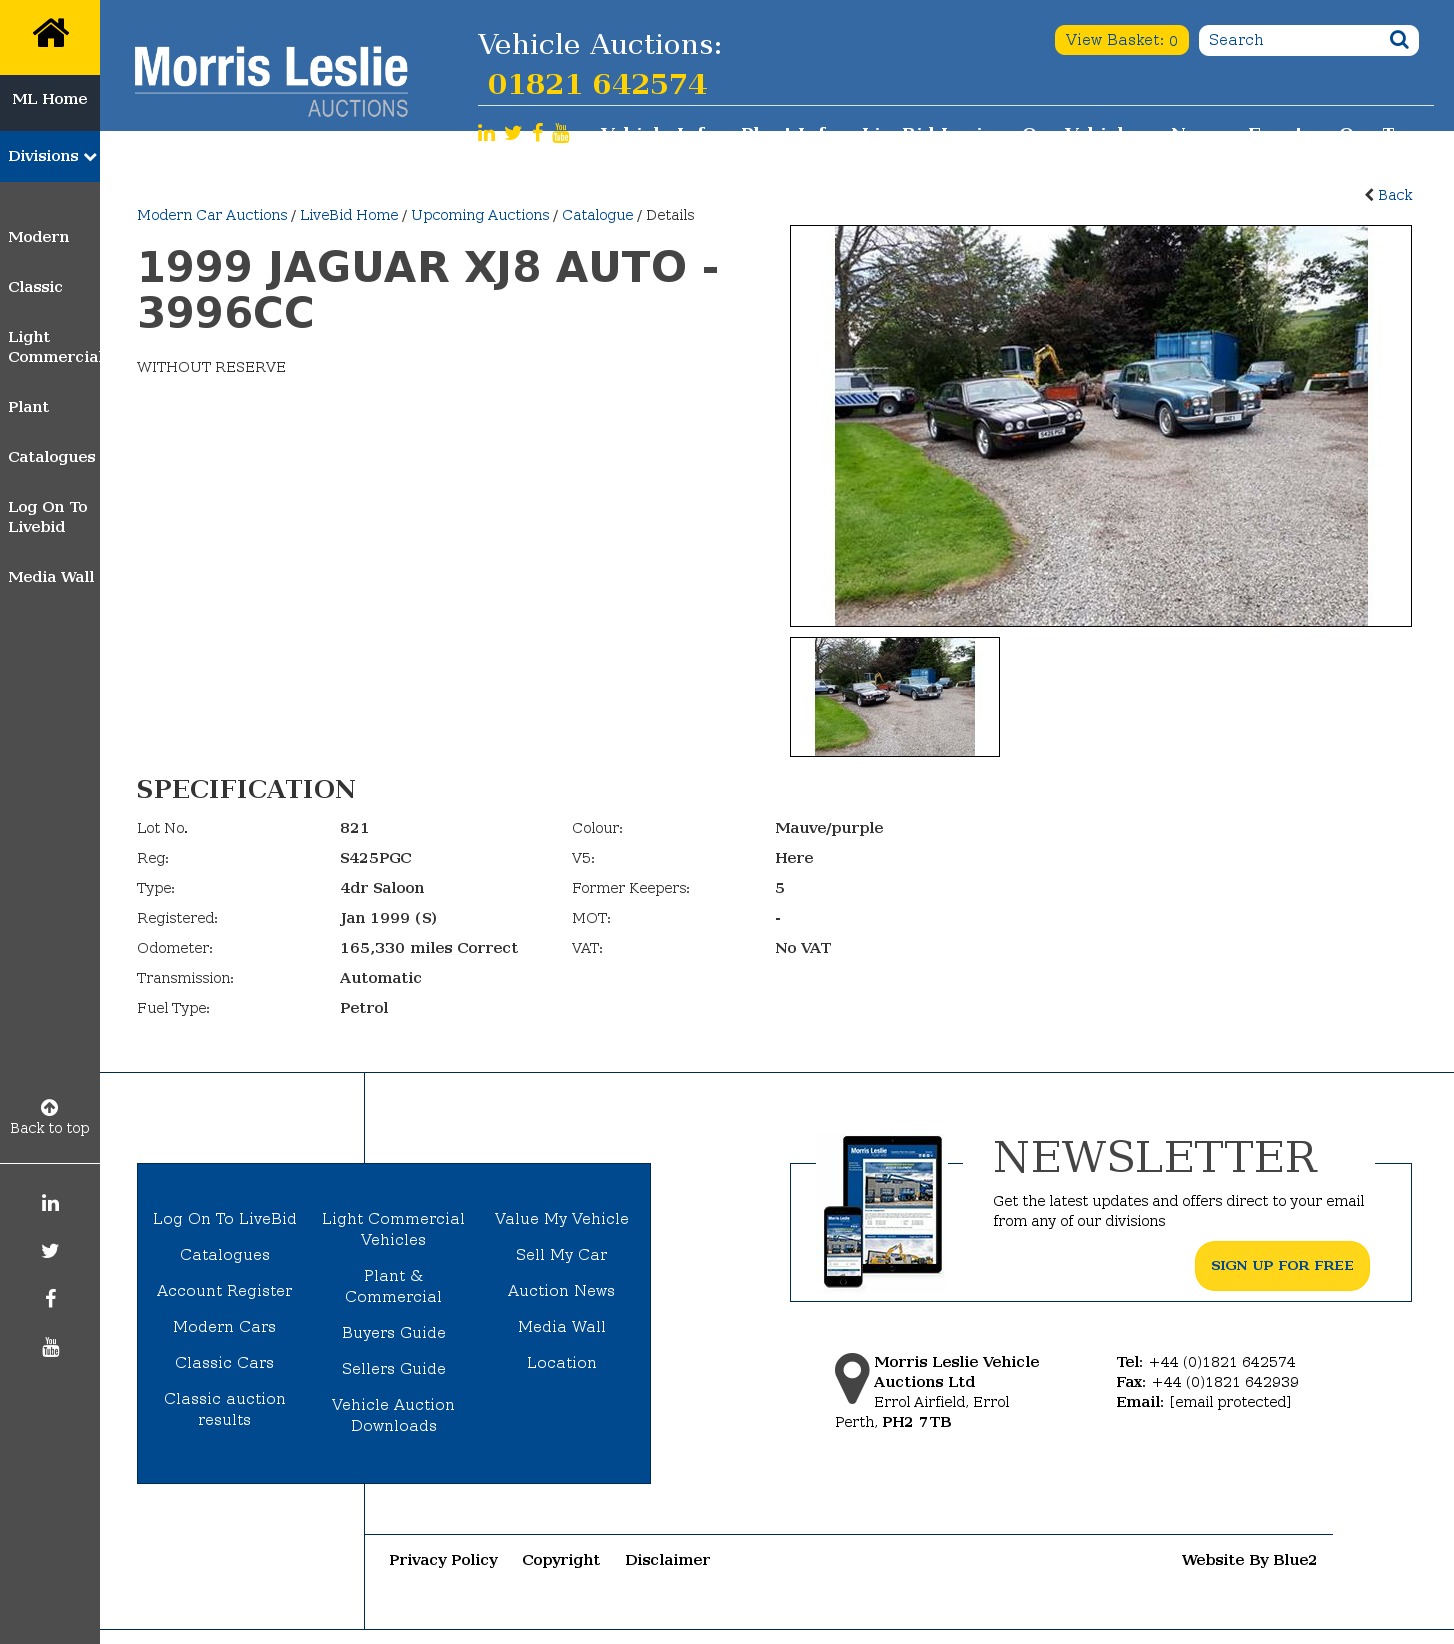This screenshot has width=1454, height=1644.
Task: Open Sellers Guide footer link
Action: tap(394, 1369)
